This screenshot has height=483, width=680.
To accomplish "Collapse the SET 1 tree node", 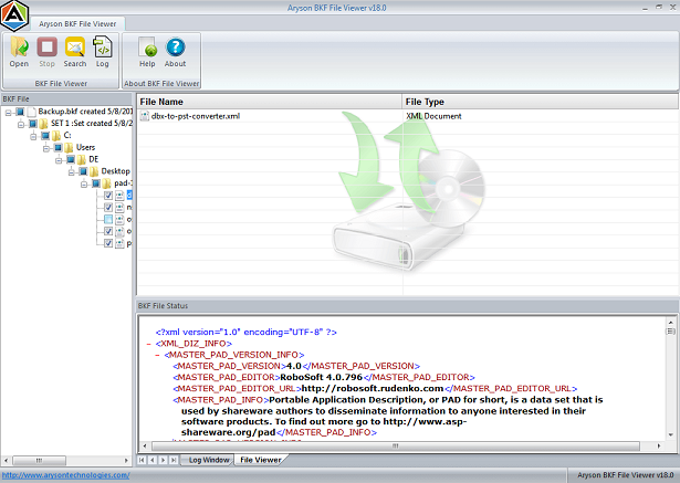I will (21, 124).
